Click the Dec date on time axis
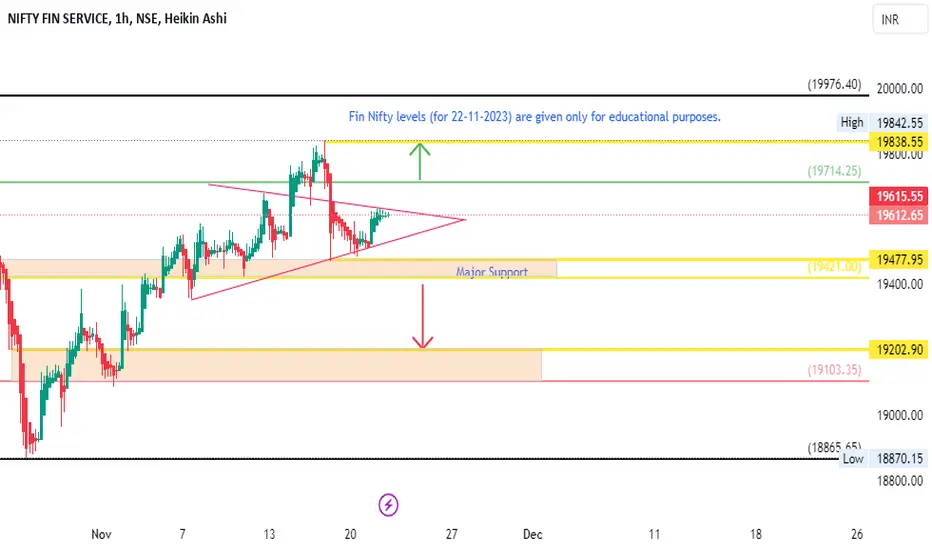 click(x=533, y=535)
